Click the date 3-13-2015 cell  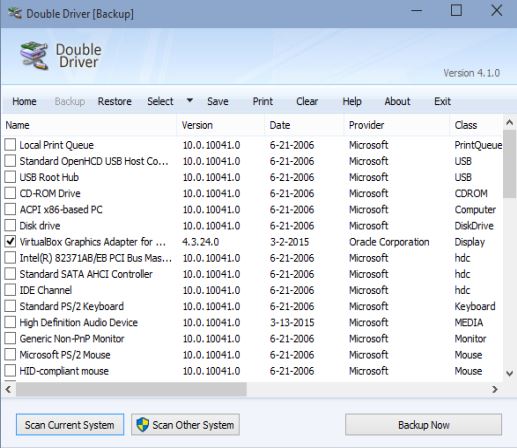coord(292,322)
